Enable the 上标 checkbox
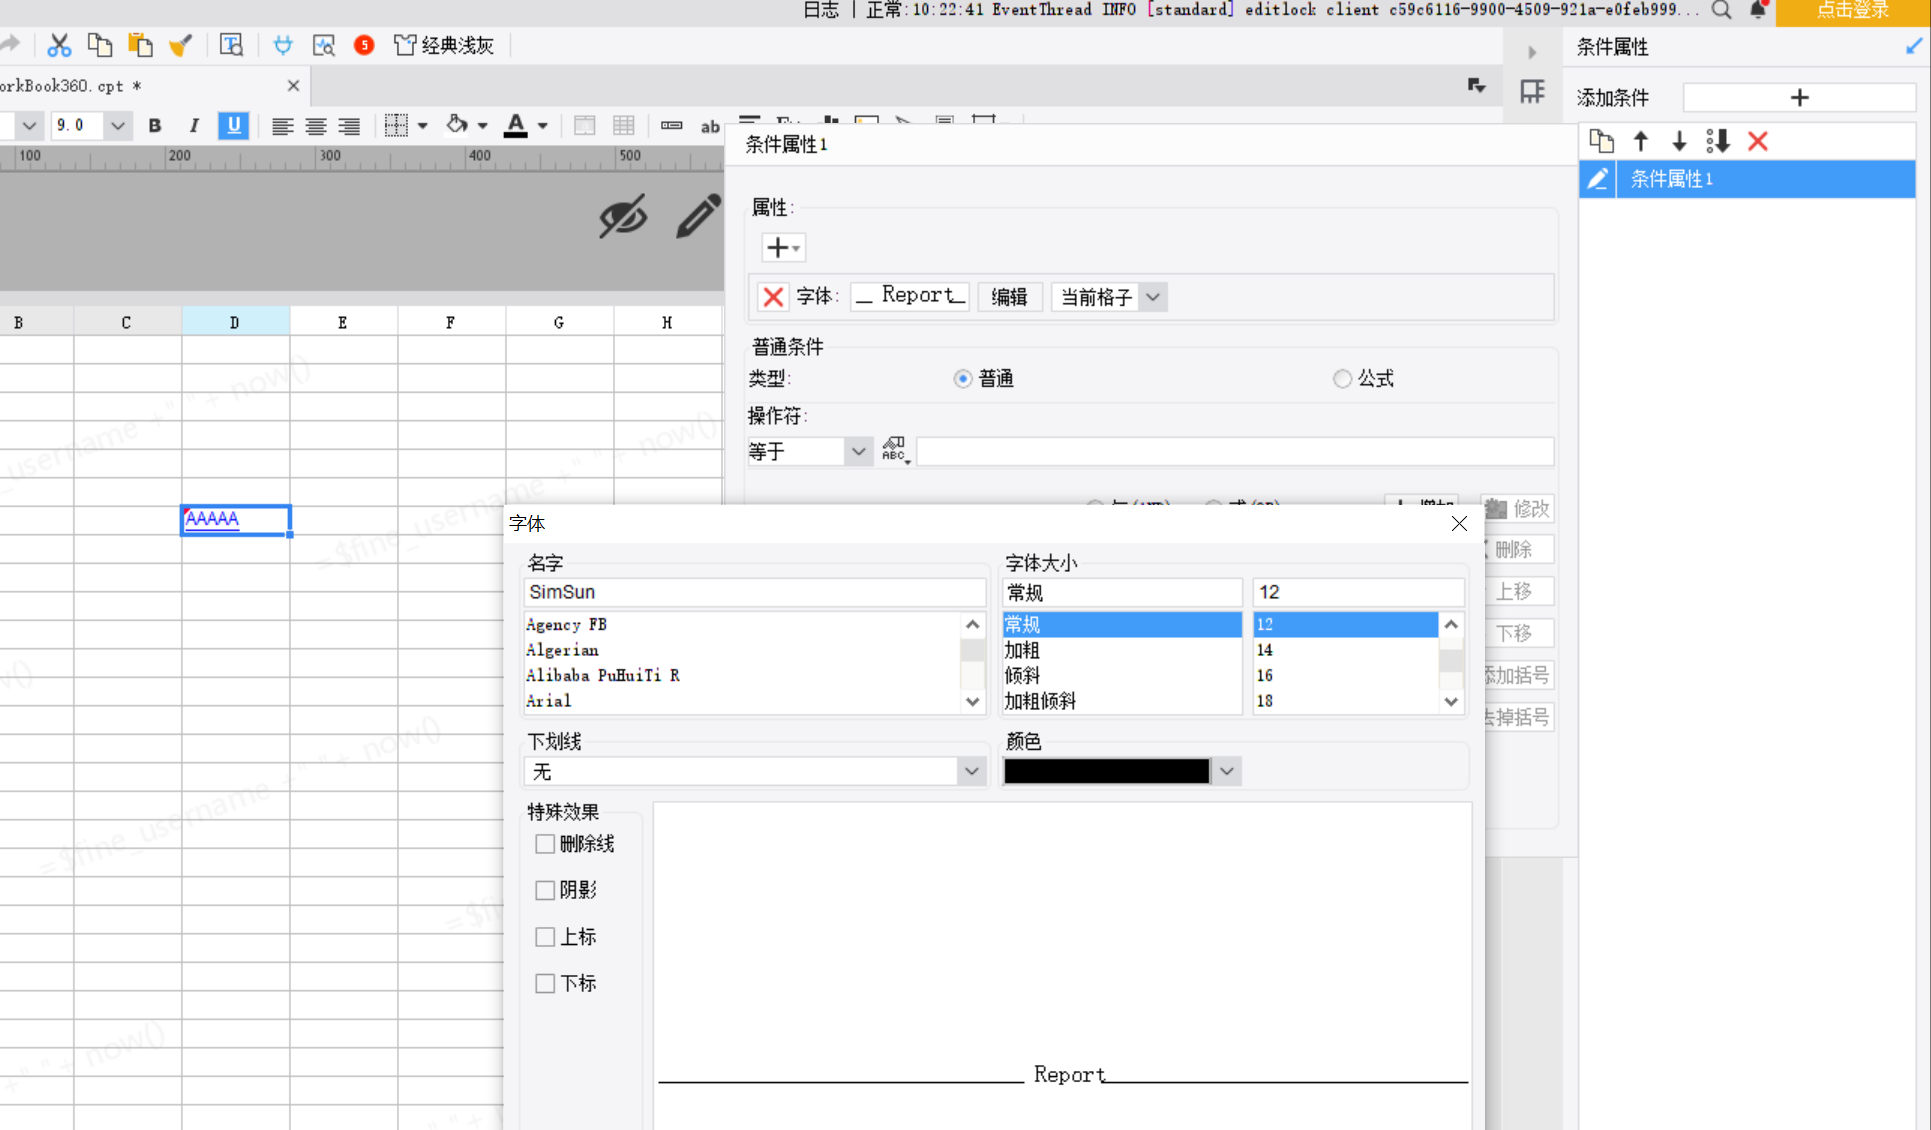This screenshot has height=1130, width=1931. 545,937
